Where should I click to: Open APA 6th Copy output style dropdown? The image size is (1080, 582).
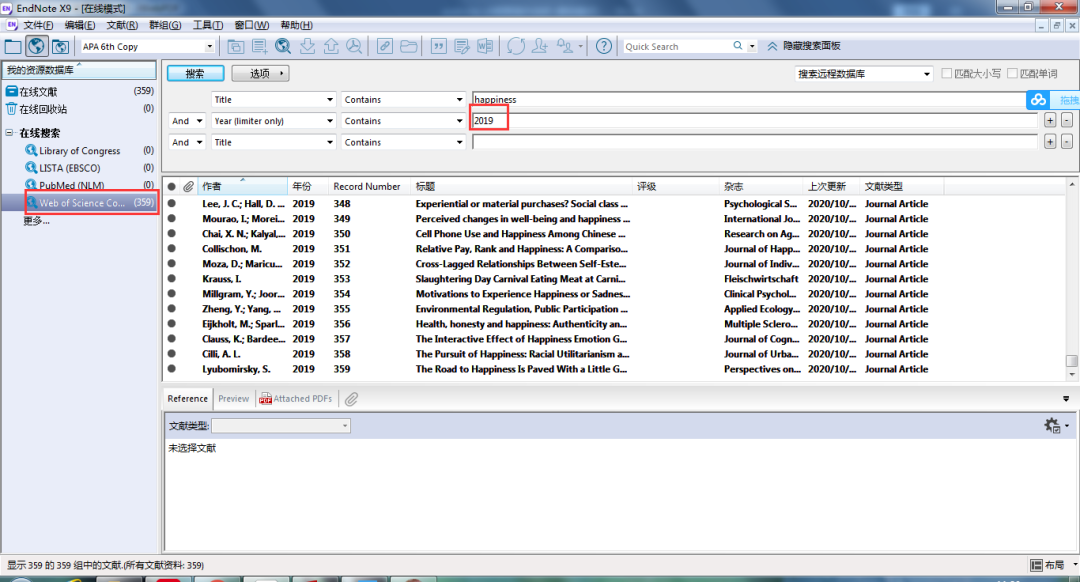click(x=209, y=46)
